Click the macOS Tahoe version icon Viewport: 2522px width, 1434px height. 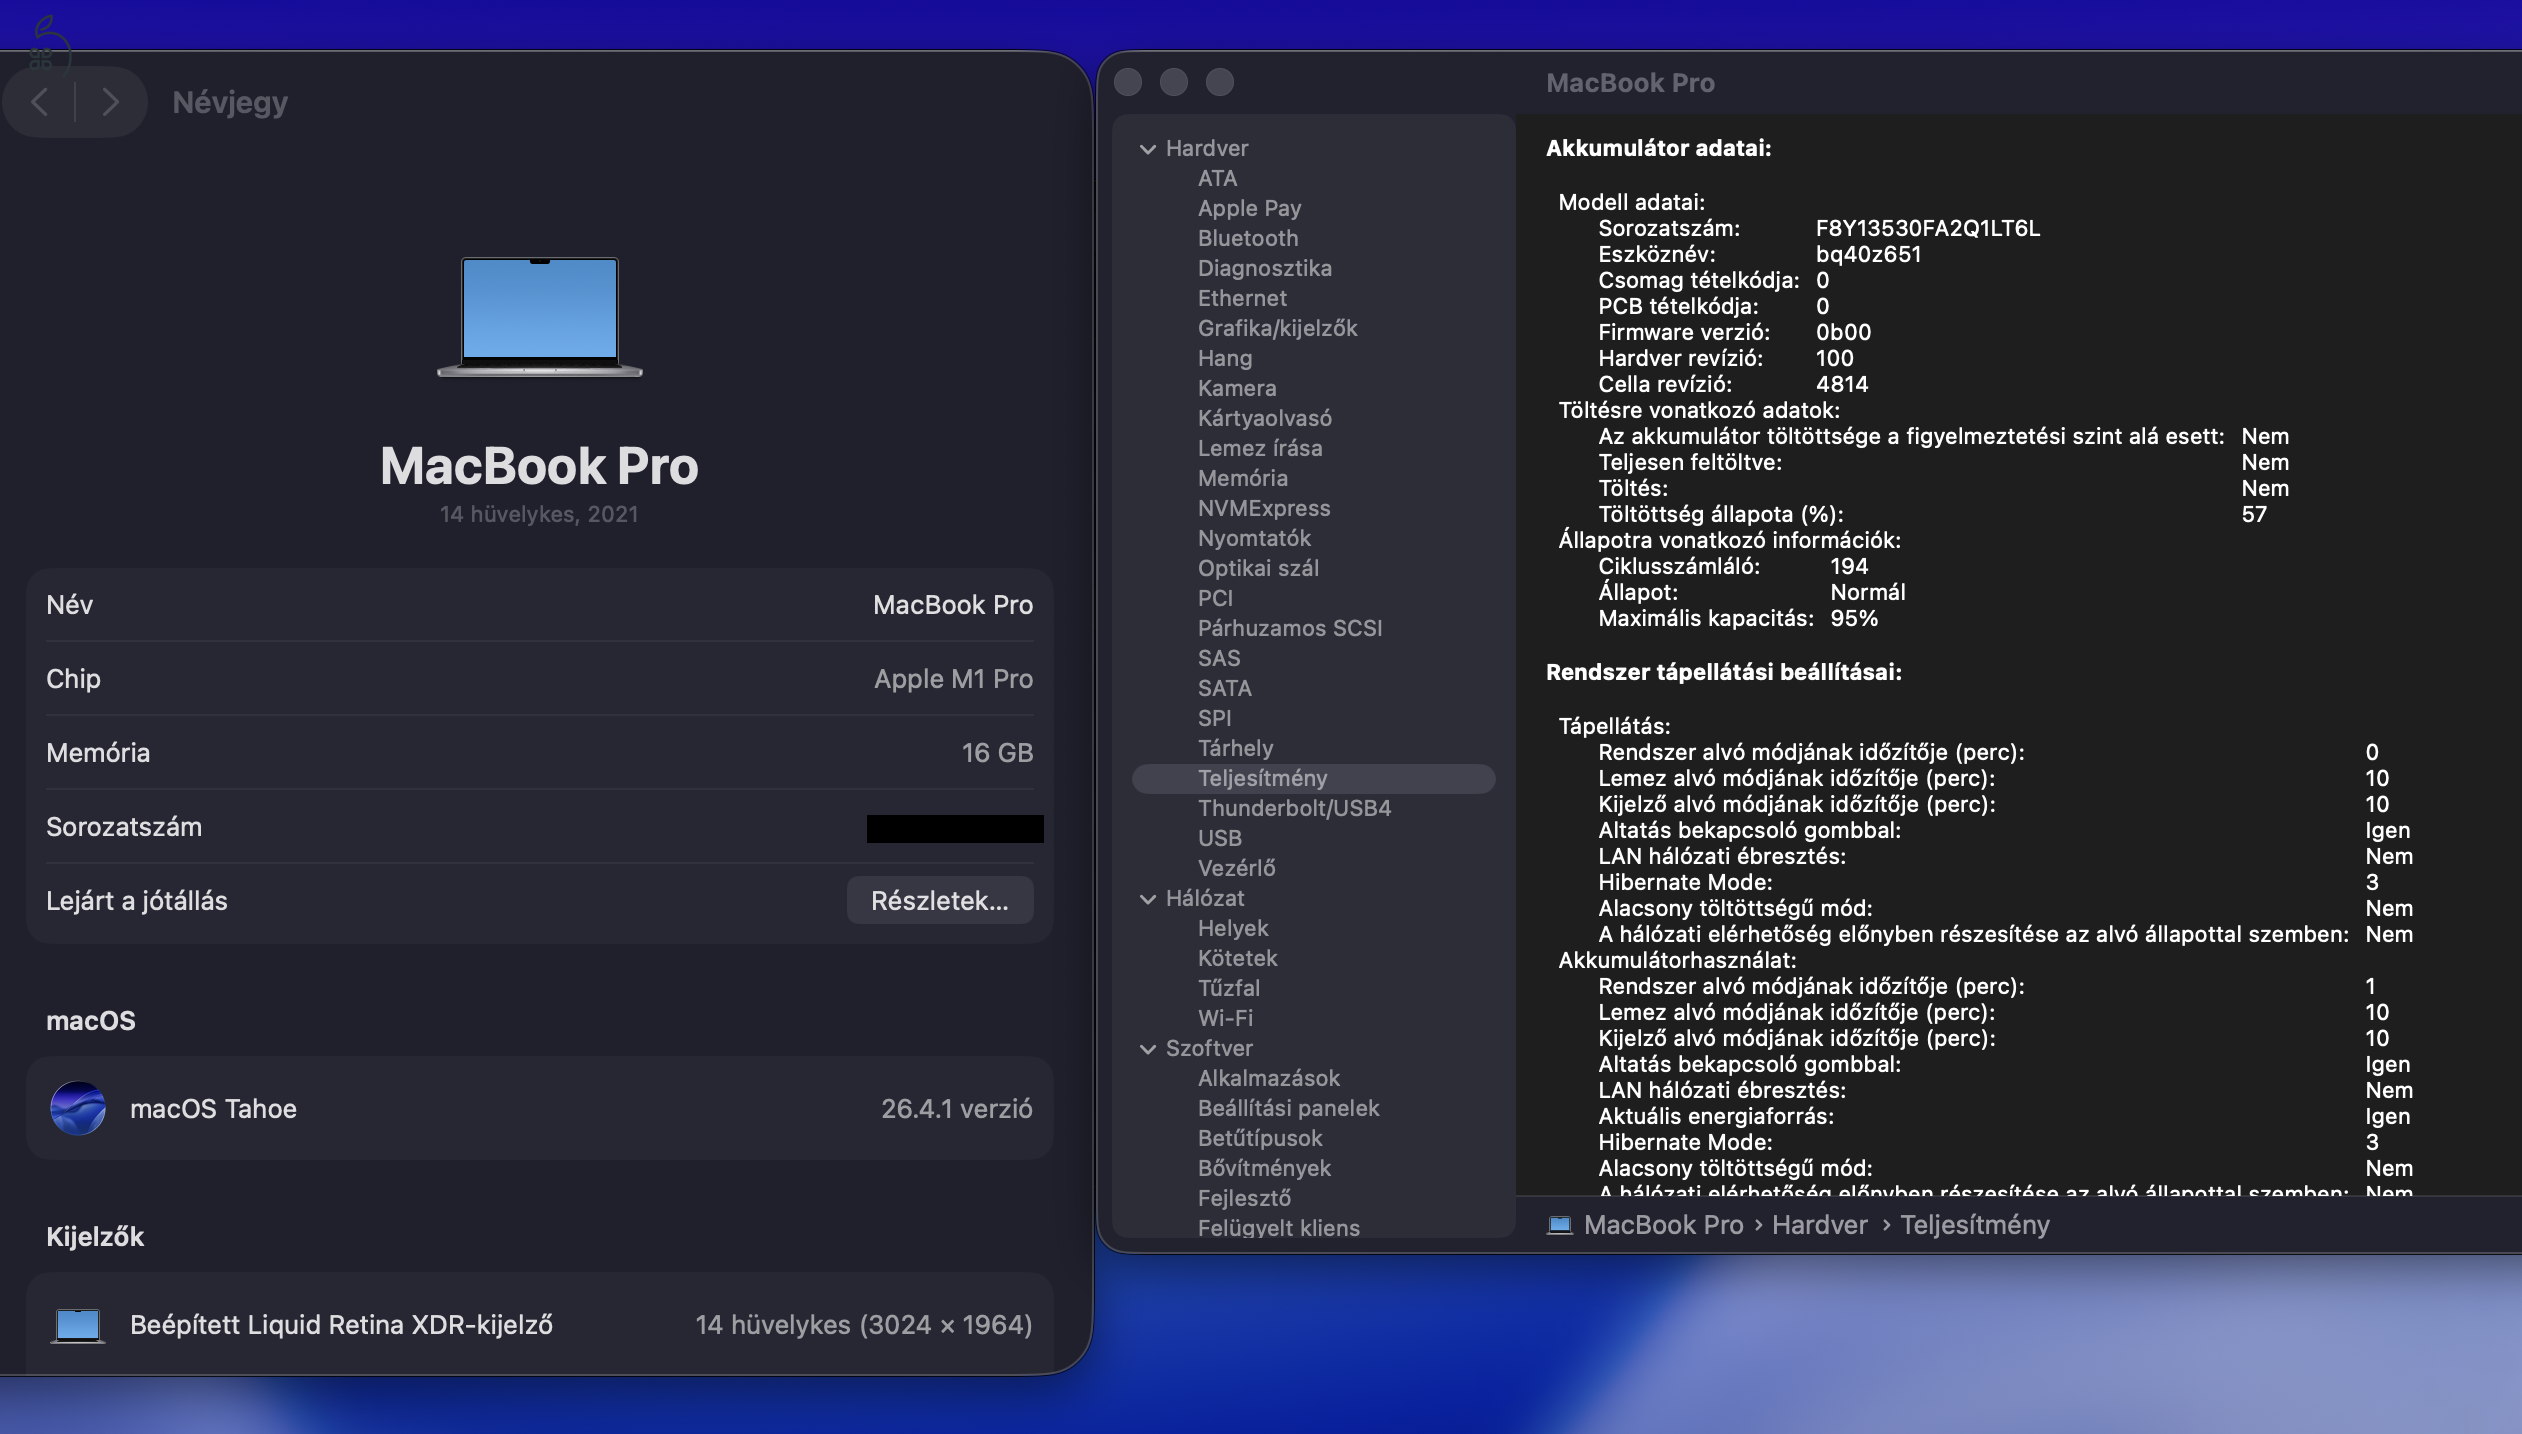(x=77, y=1108)
